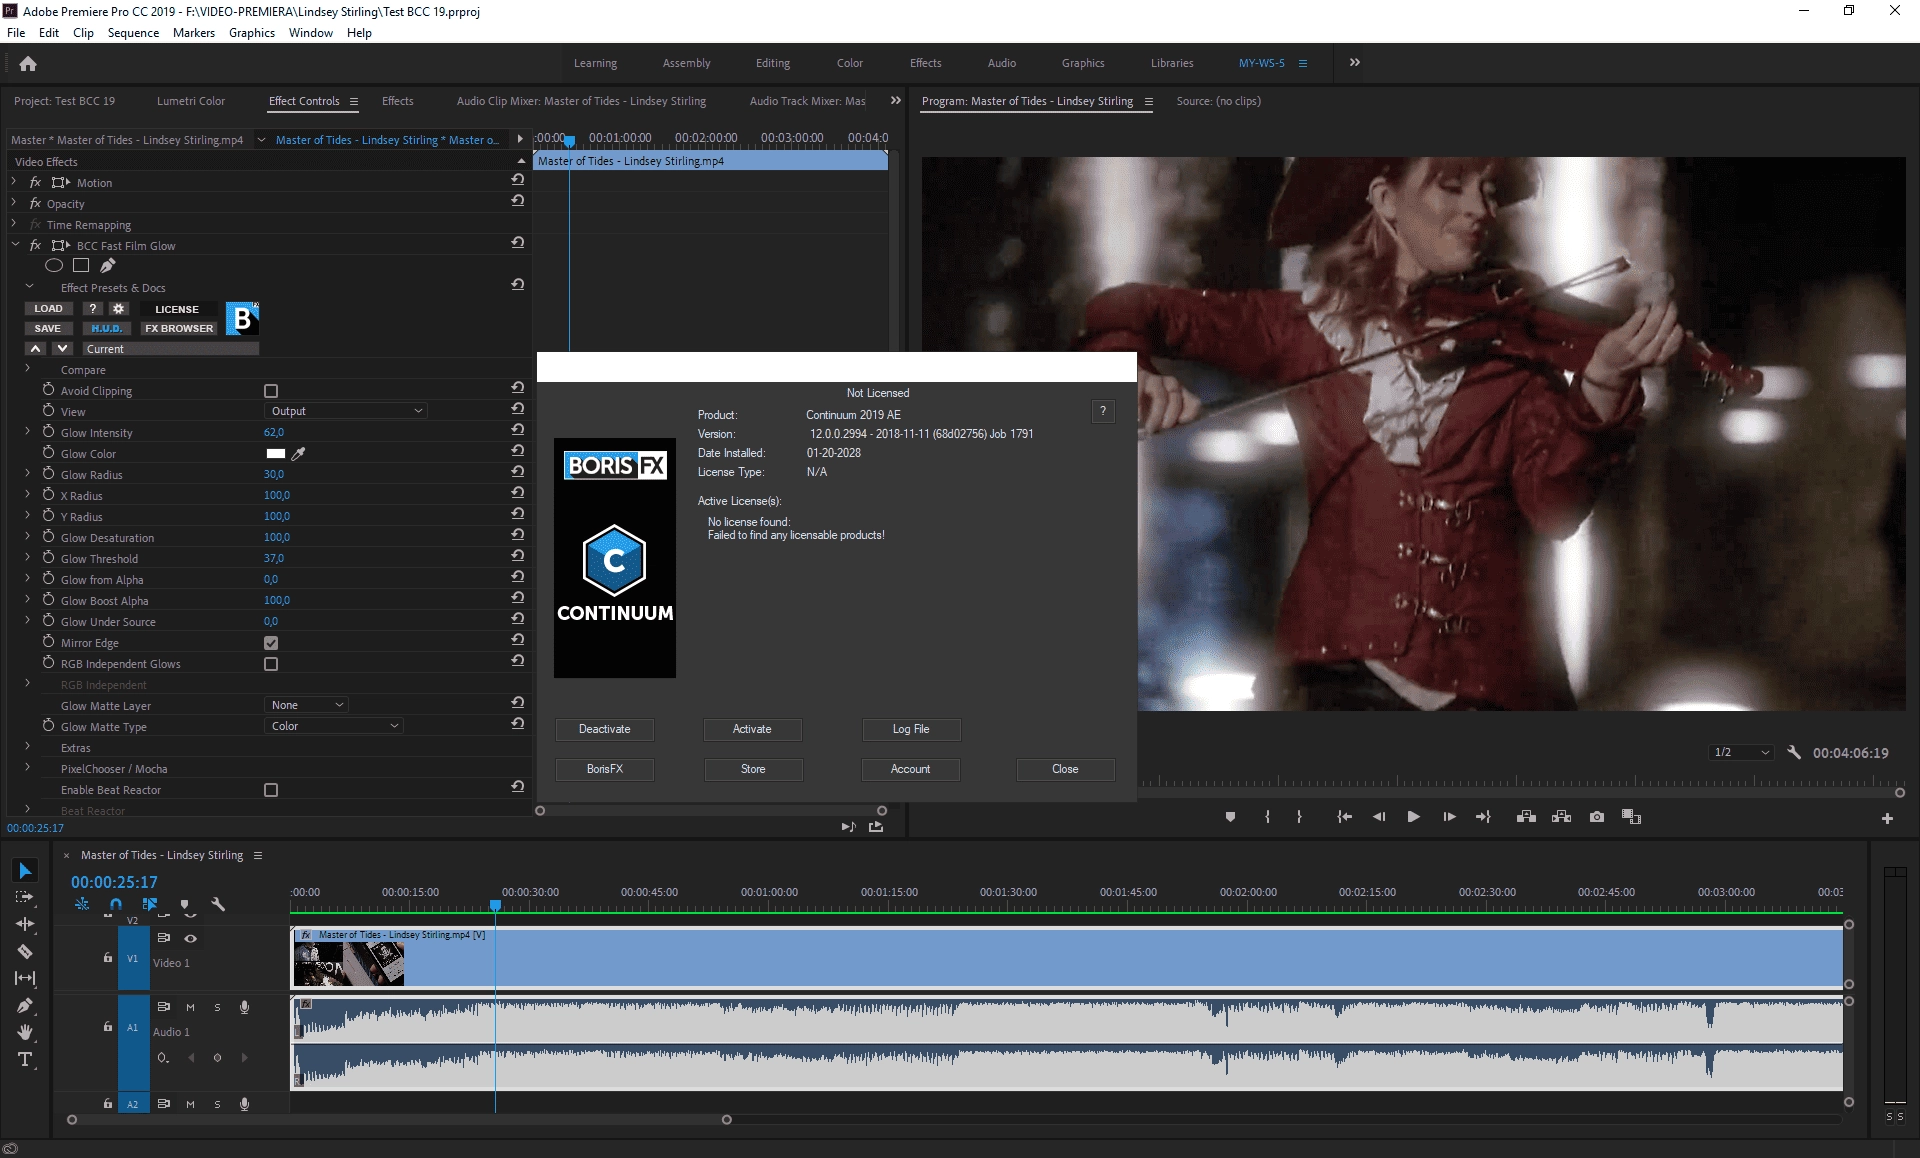
Task: Open the View Output dropdown
Action: [346, 411]
